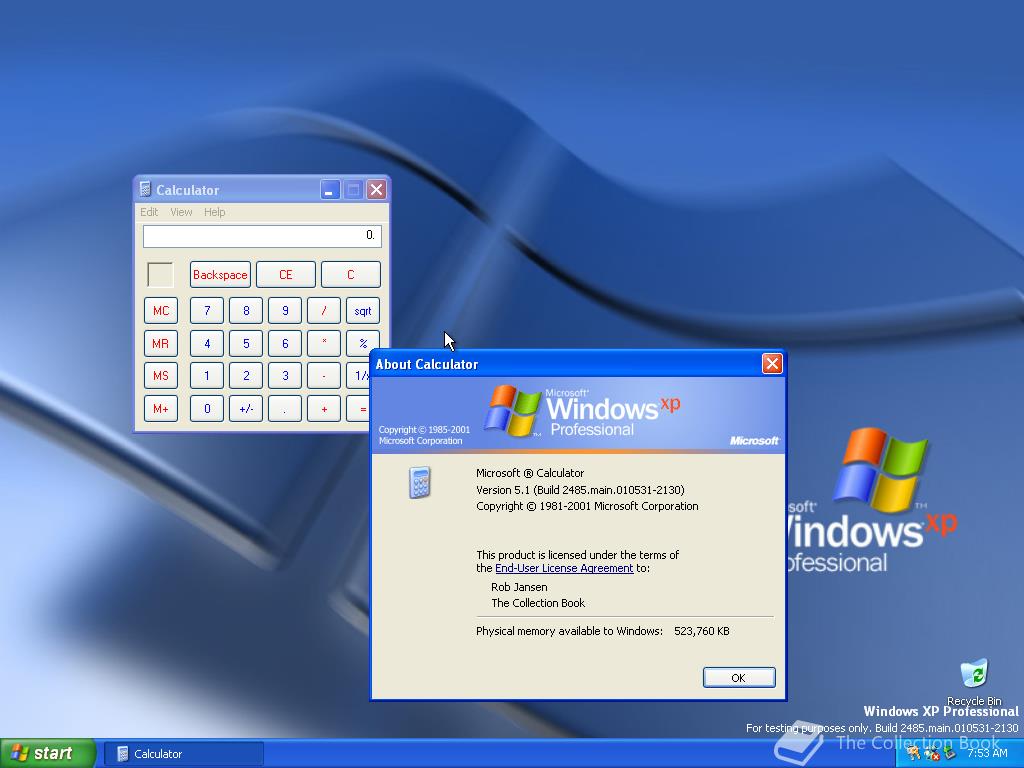The height and width of the screenshot is (768, 1024).
Task: Click the MS memory store button
Action: pos(161,376)
